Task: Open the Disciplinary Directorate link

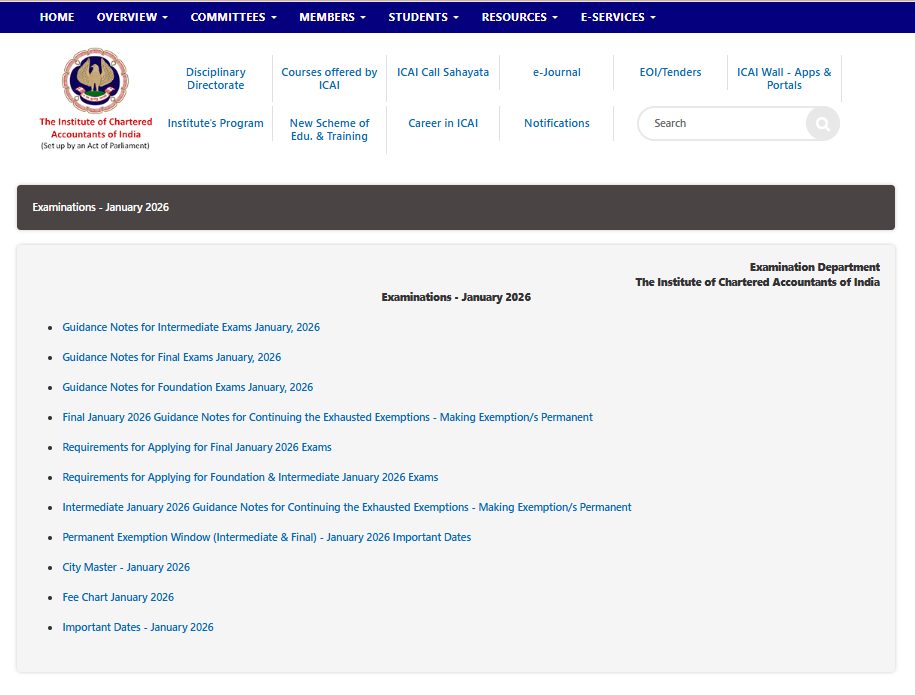Action: [215, 79]
